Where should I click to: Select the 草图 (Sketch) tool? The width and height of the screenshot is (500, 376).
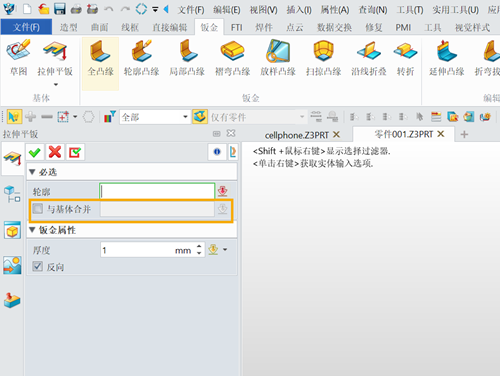click(18, 58)
